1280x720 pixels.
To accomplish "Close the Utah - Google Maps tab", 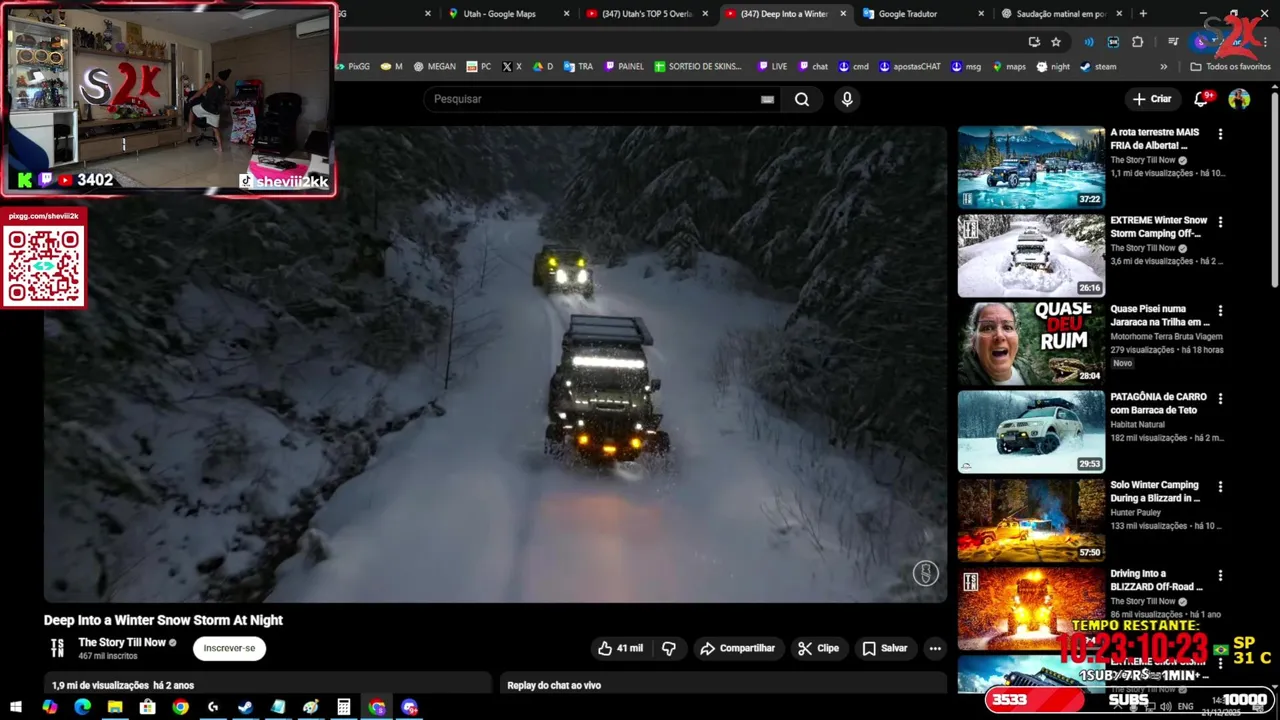I will click(x=567, y=14).
